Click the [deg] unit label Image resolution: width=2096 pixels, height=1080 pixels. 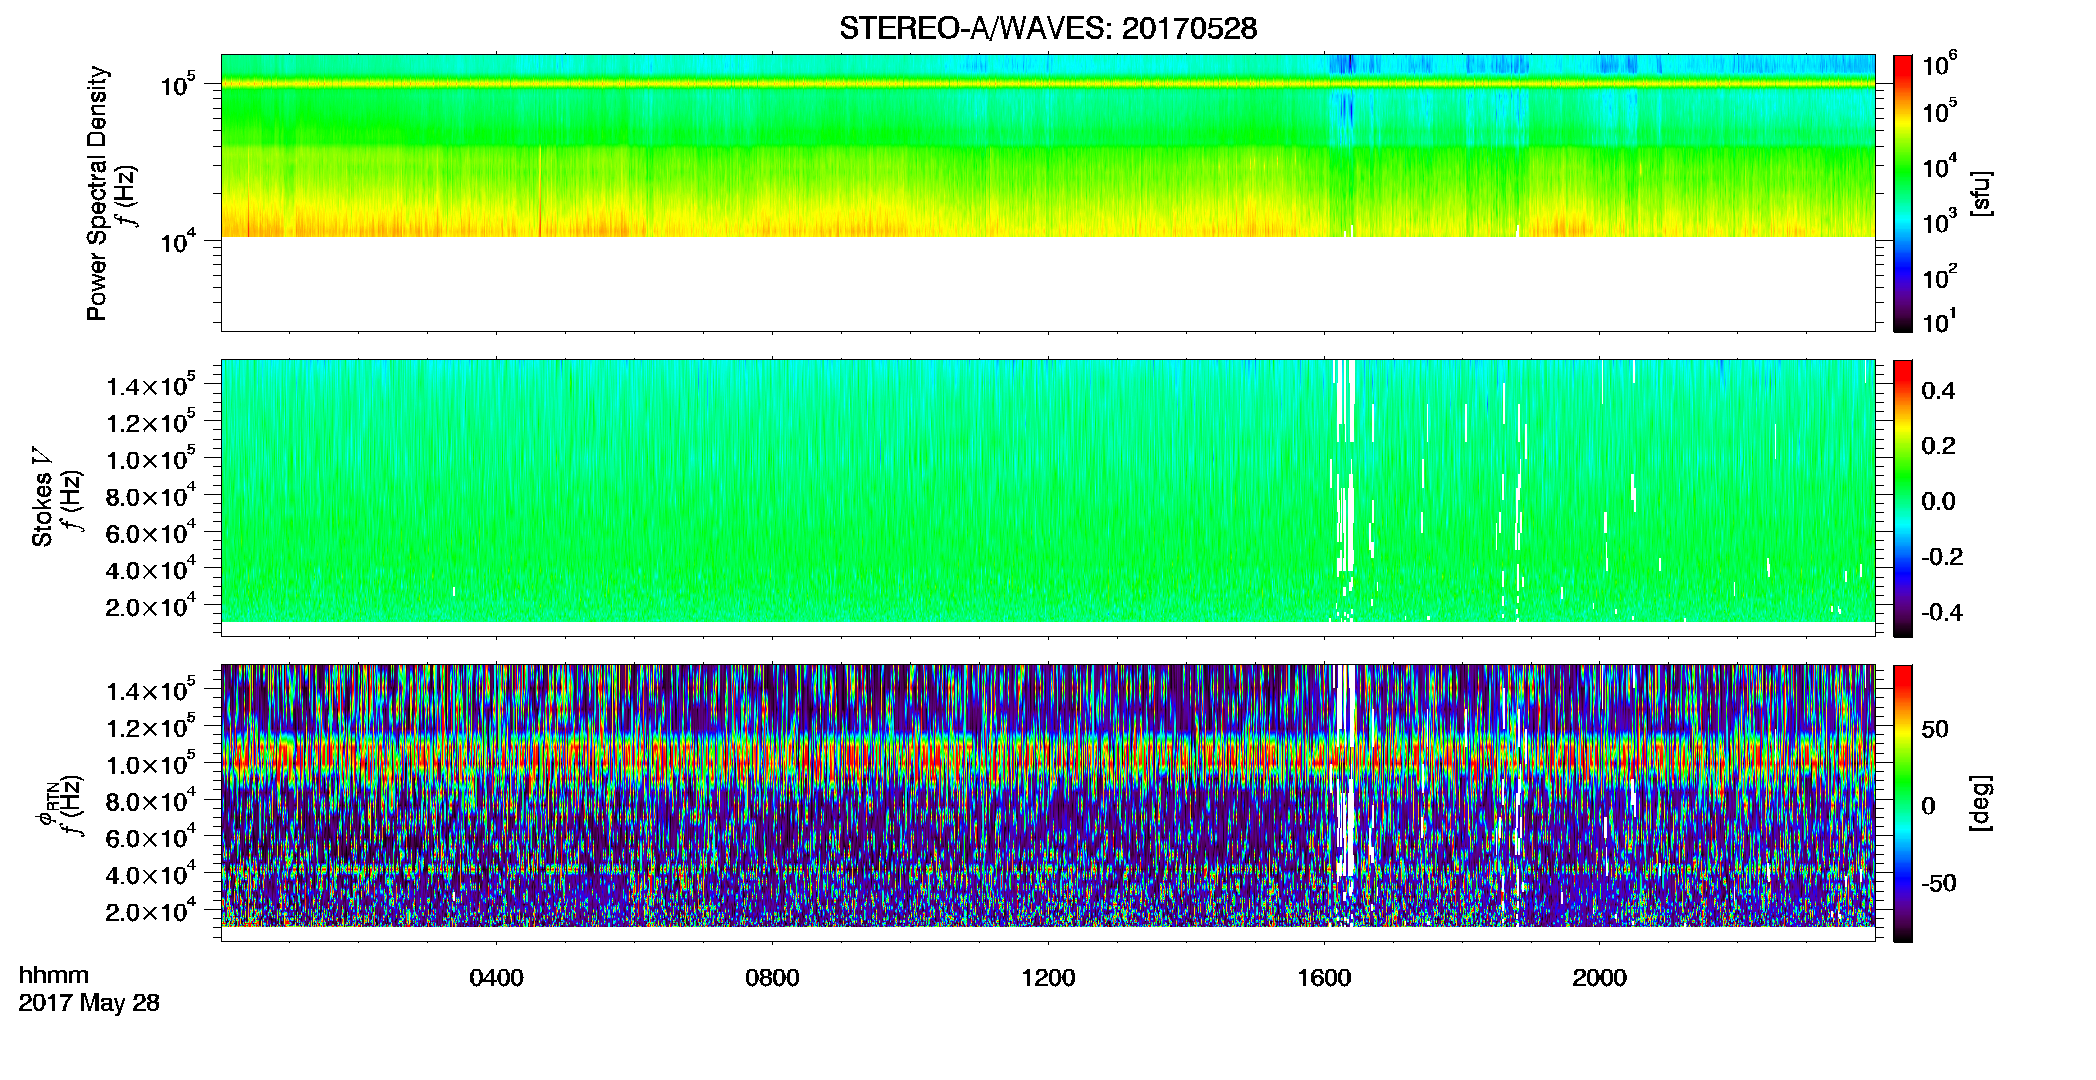click(x=1981, y=803)
